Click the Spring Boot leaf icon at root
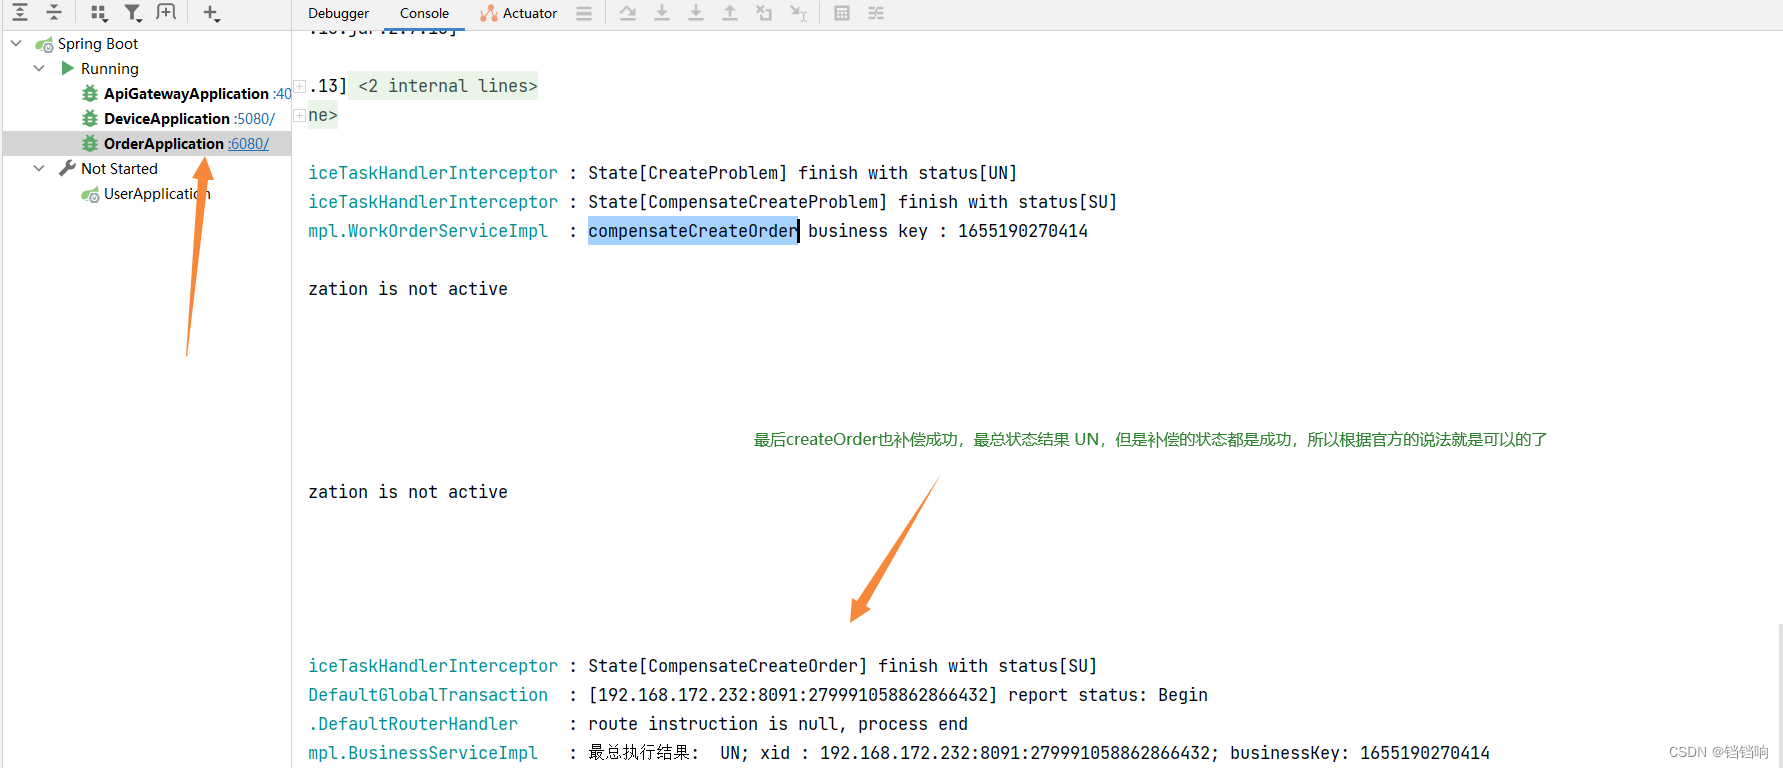 (x=44, y=44)
